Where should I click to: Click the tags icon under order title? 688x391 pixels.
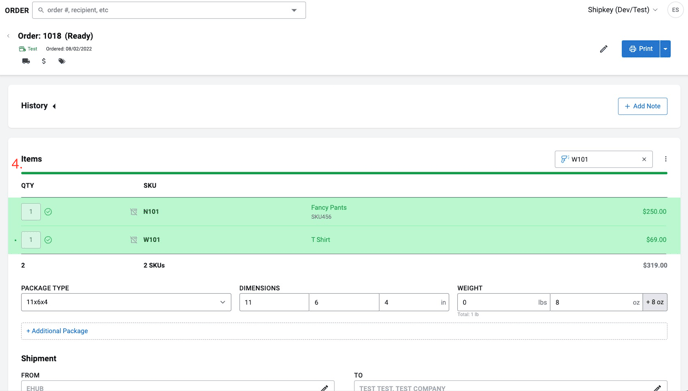[x=62, y=61]
